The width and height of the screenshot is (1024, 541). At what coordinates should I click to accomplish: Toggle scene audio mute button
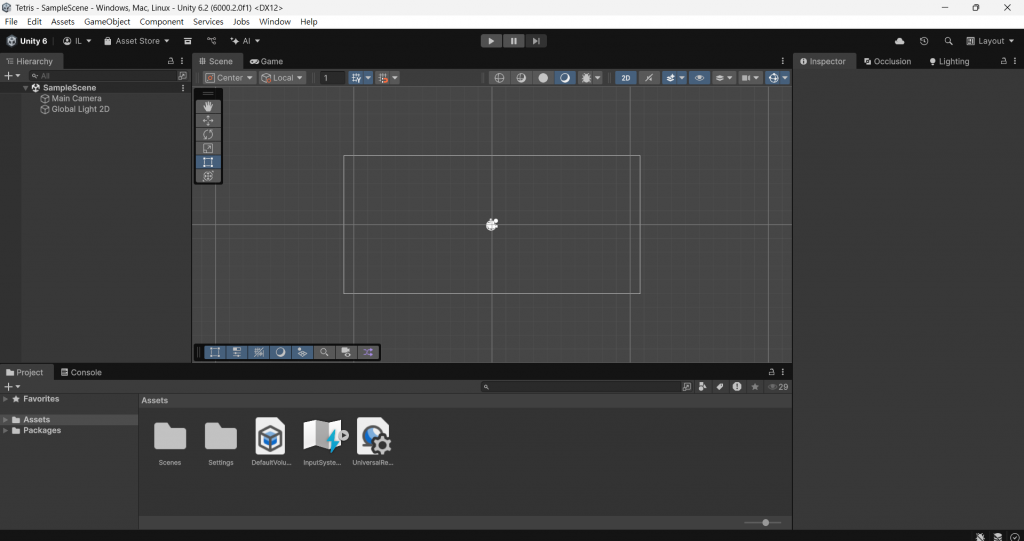[x=648, y=78]
